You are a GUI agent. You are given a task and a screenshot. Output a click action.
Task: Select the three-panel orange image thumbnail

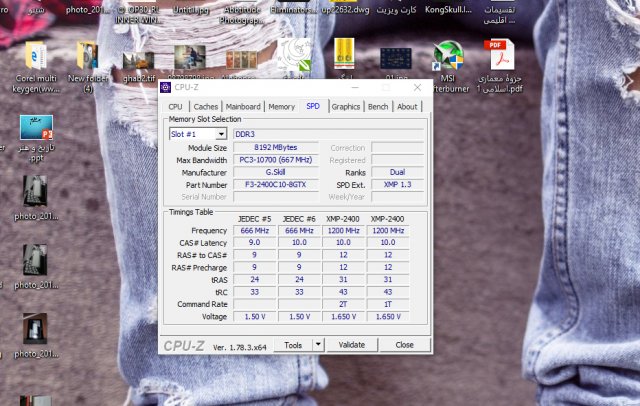coord(242,60)
